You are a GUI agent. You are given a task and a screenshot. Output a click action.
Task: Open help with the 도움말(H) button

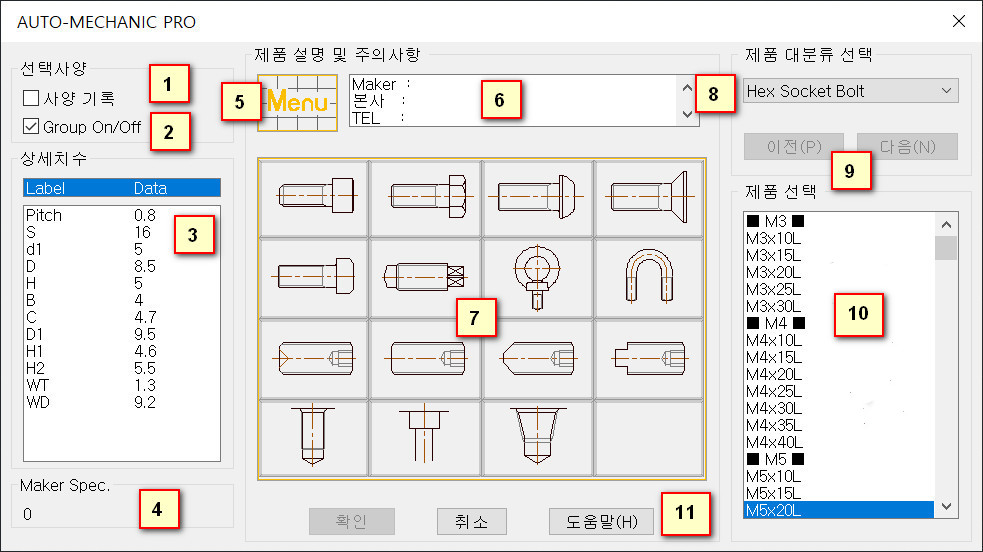pyautogui.click(x=601, y=521)
